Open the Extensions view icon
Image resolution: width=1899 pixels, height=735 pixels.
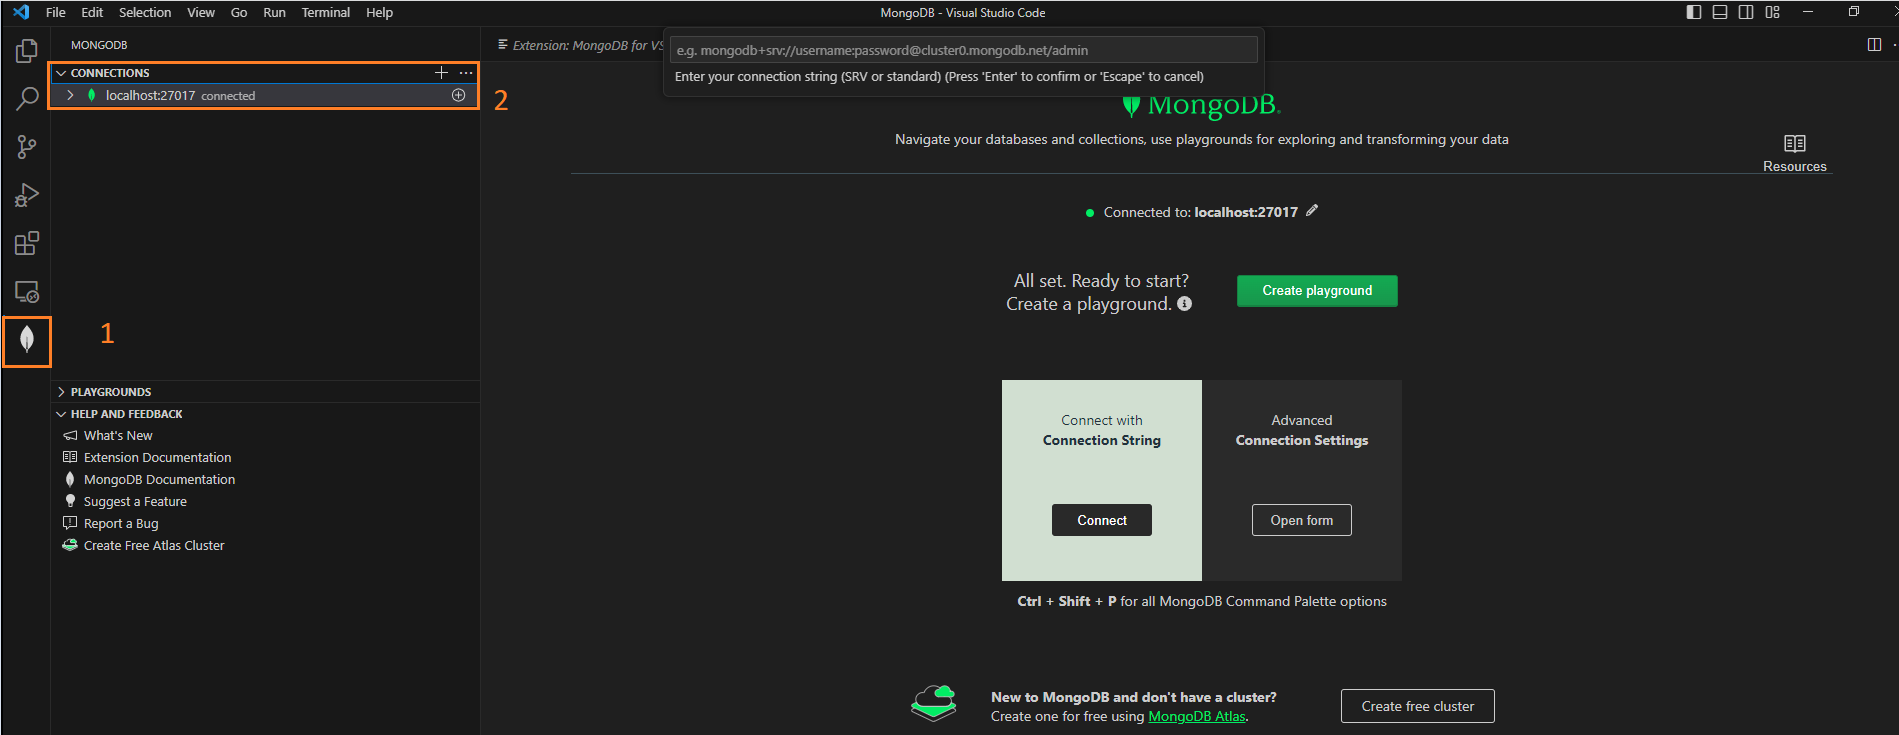pyautogui.click(x=27, y=243)
